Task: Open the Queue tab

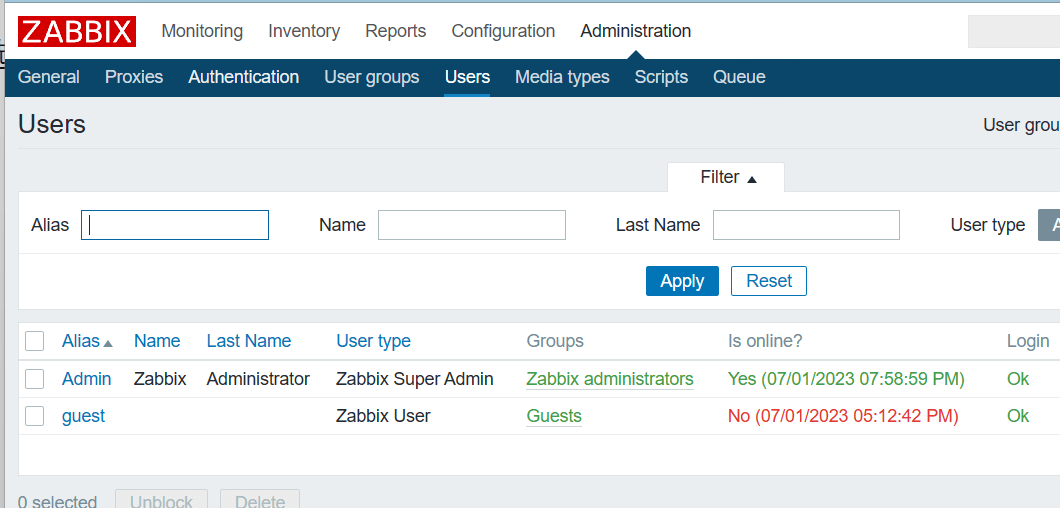Action: point(739,77)
